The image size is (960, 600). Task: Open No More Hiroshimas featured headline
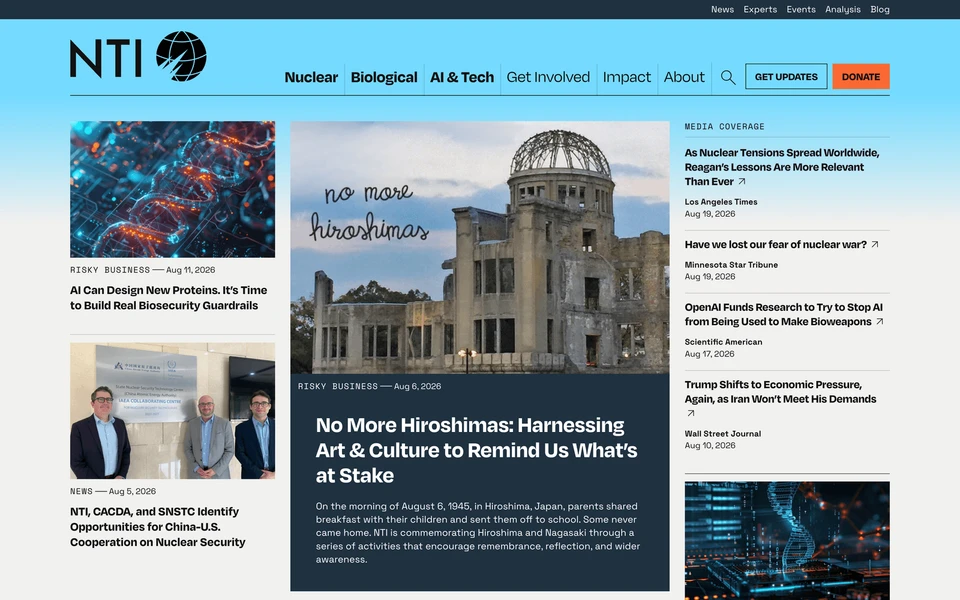click(x=476, y=450)
